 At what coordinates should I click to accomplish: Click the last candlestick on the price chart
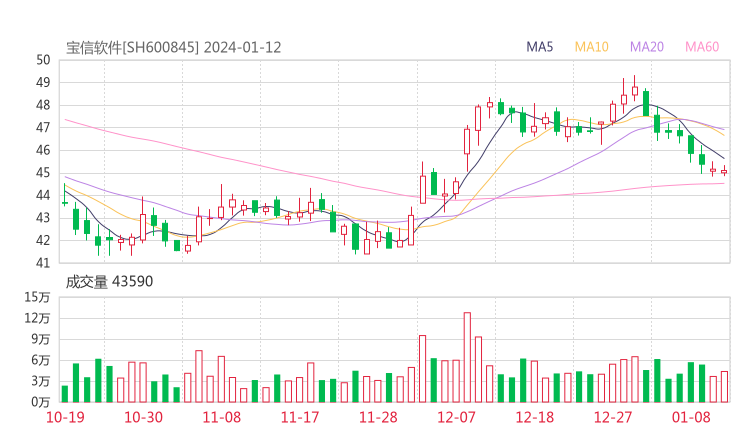(x=724, y=171)
